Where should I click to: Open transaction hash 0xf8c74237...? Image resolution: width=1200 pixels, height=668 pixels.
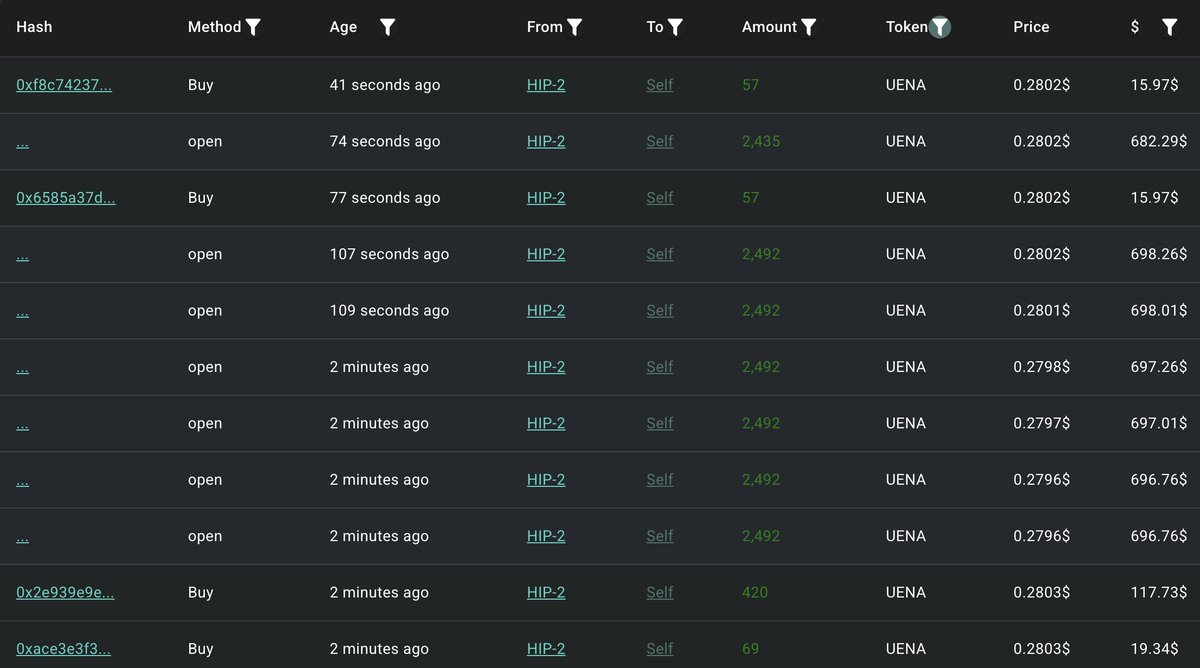pyautogui.click(x=64, y=85)
